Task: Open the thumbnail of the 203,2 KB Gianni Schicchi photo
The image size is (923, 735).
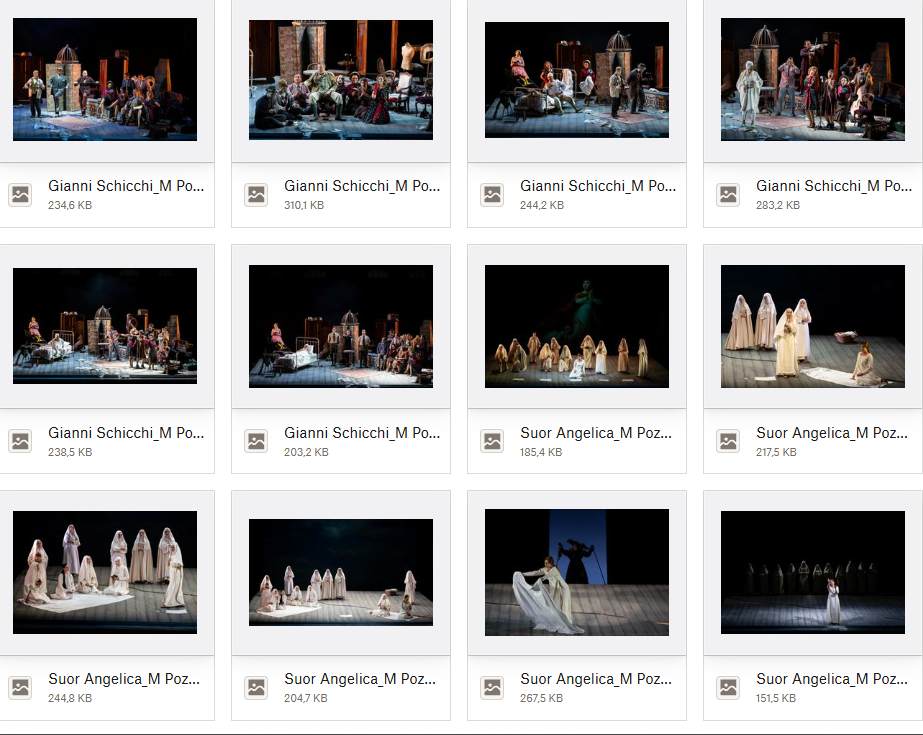Action: 341,327
